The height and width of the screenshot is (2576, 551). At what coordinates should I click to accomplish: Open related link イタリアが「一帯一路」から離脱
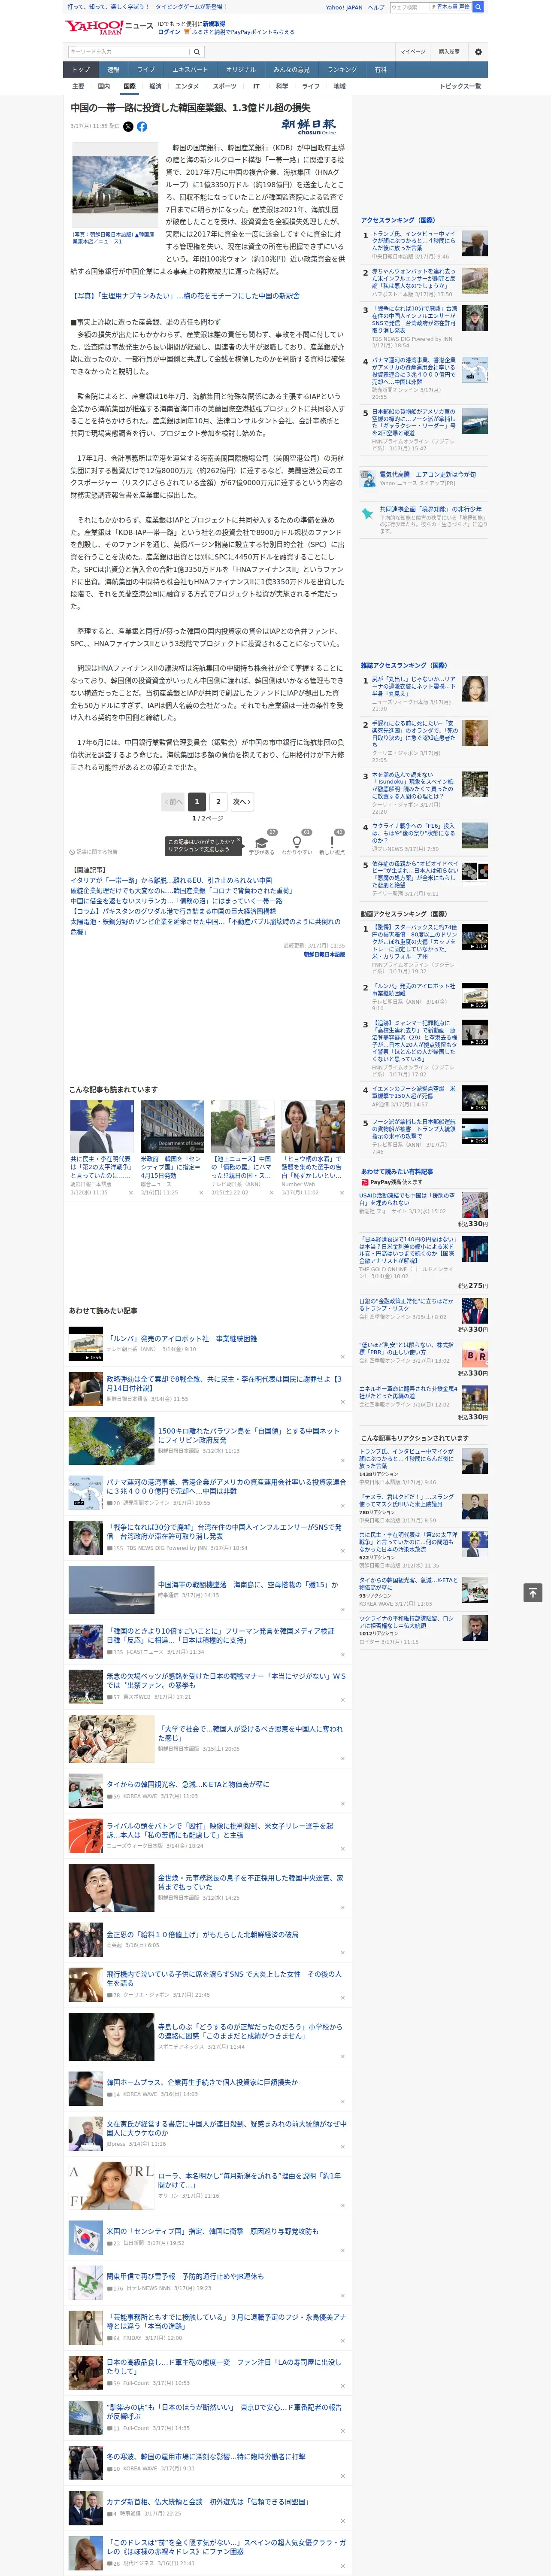171,881
